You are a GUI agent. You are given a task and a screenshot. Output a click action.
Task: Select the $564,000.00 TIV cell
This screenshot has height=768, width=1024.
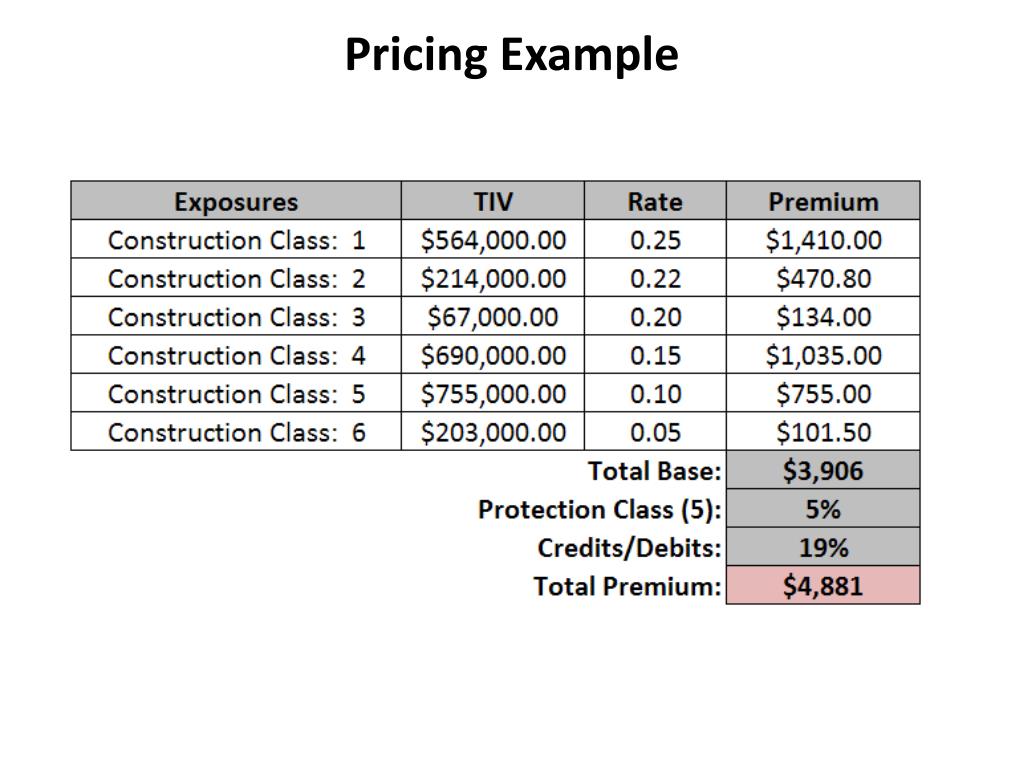click(x=492, y=239)
